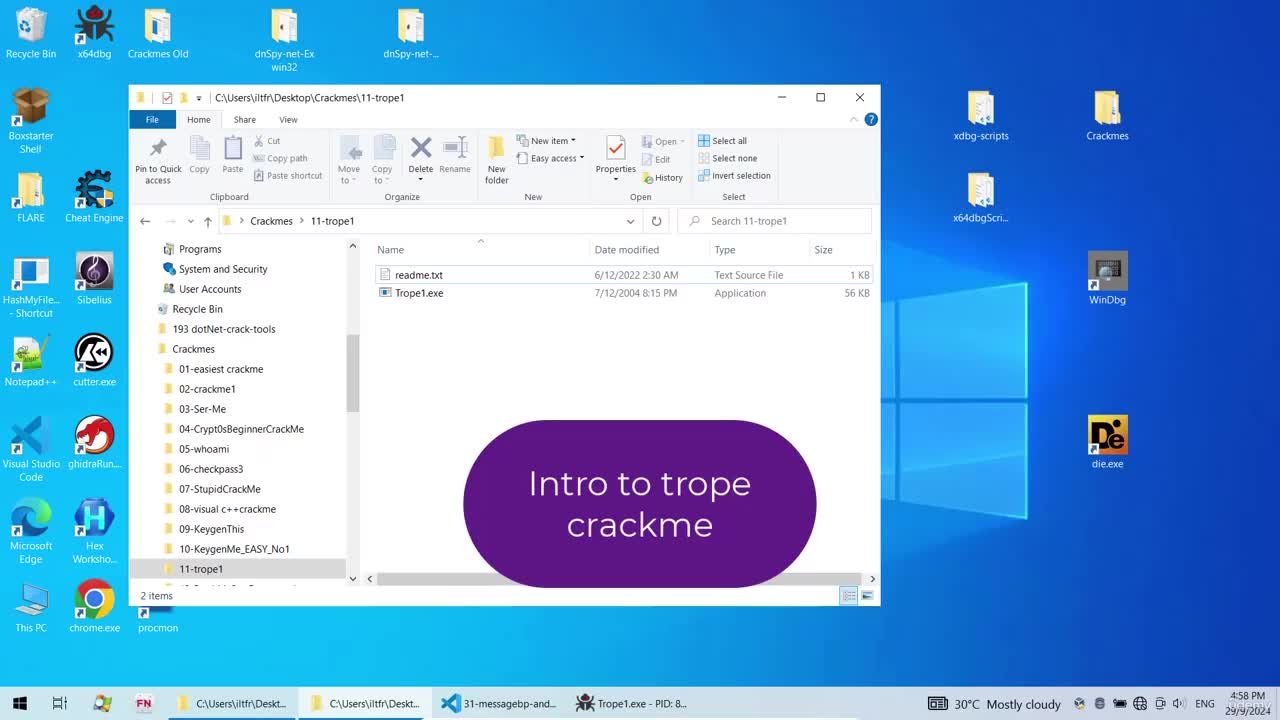Open Quick Access Toolbar customize dropdown
Image resolution: width=1280 pixels, height=720 pixels.
click(x=199, y=98)
